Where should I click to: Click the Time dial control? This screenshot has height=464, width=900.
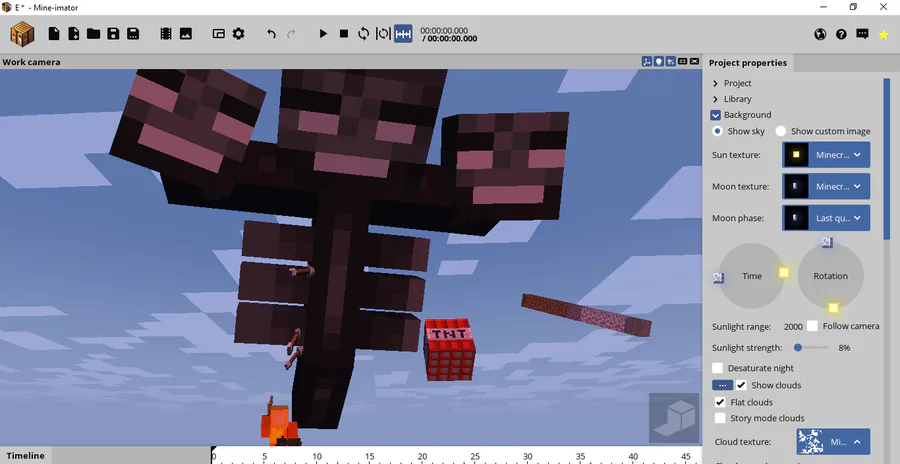[752, 276]
